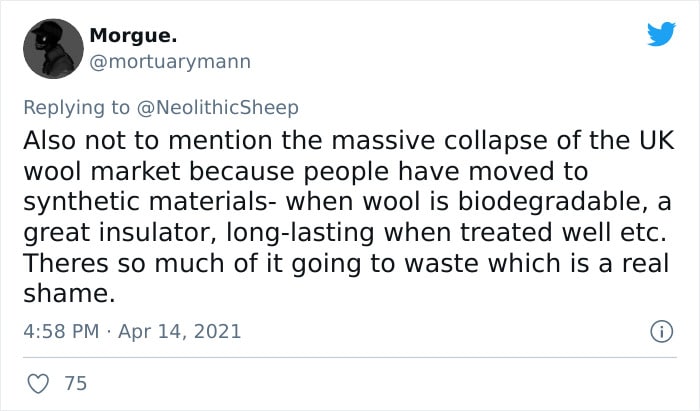Click the Twitter bird logo

point(661,33)
